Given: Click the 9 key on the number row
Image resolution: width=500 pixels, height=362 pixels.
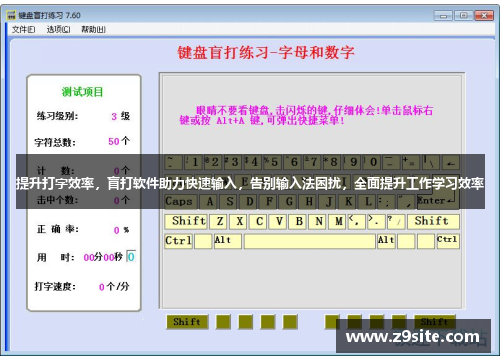Looking at the screenshot, I should (x=352, y=162).
